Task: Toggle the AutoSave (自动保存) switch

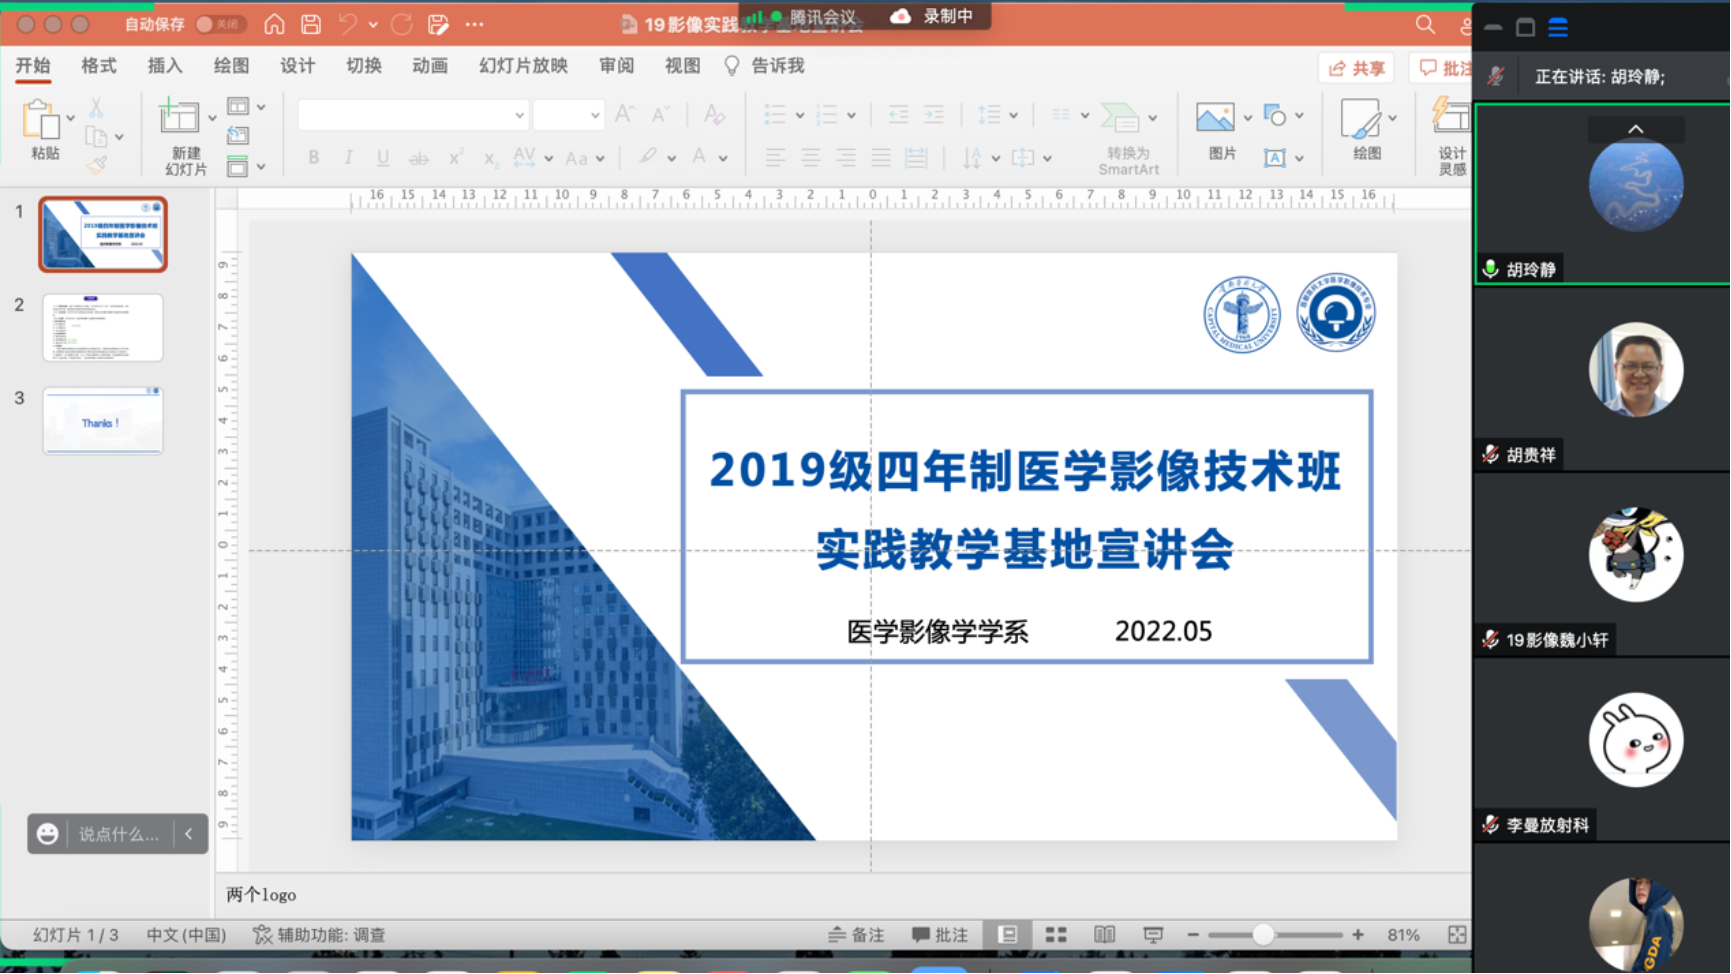Action: click(218, 24)
